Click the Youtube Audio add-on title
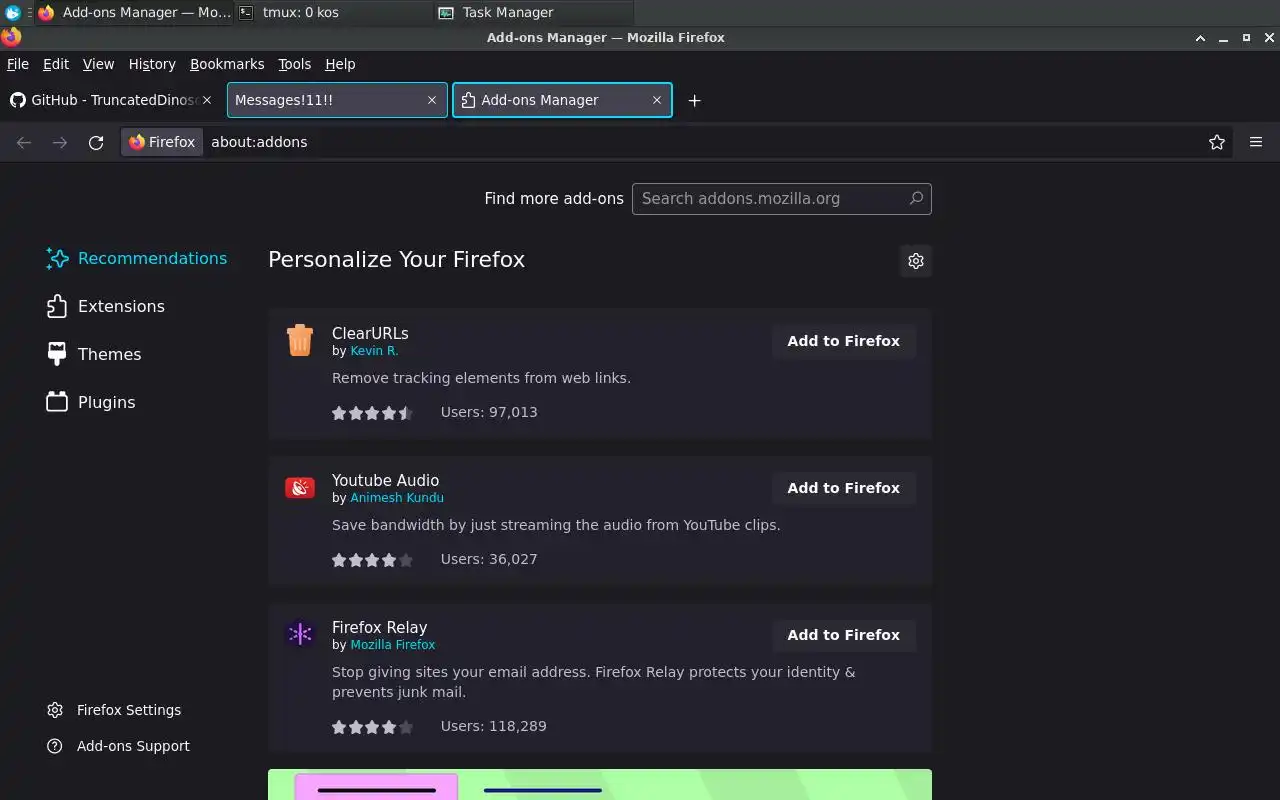Viewport: 1280px width, 800px height. pyautogui.click(x=385, y=480)
